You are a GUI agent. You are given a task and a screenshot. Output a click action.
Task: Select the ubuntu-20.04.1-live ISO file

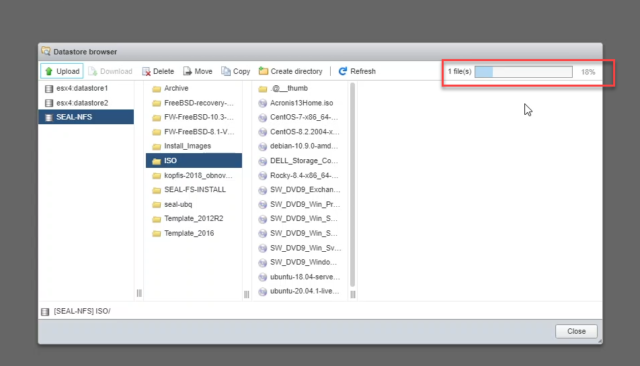(300, 291)
